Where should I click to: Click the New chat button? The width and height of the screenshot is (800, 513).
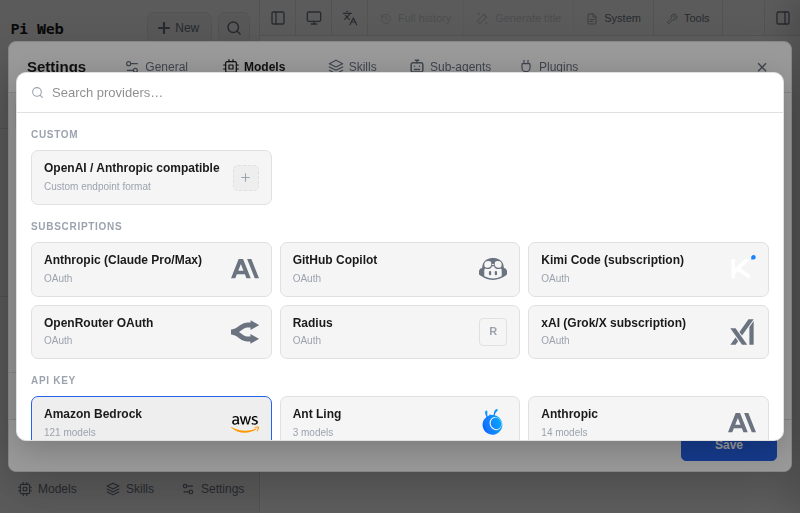(179, 28)
